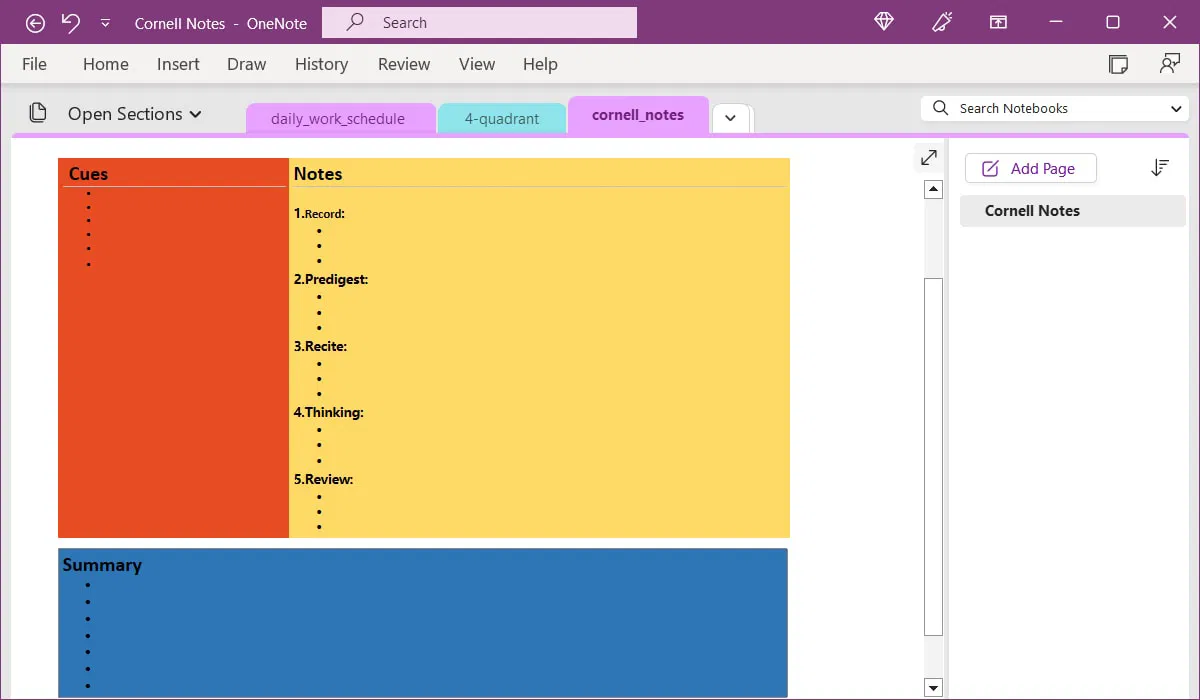Screen dimensions: 1200x700
Task: Click the 4-quadrant colored section tab
Action: [502, 118]
